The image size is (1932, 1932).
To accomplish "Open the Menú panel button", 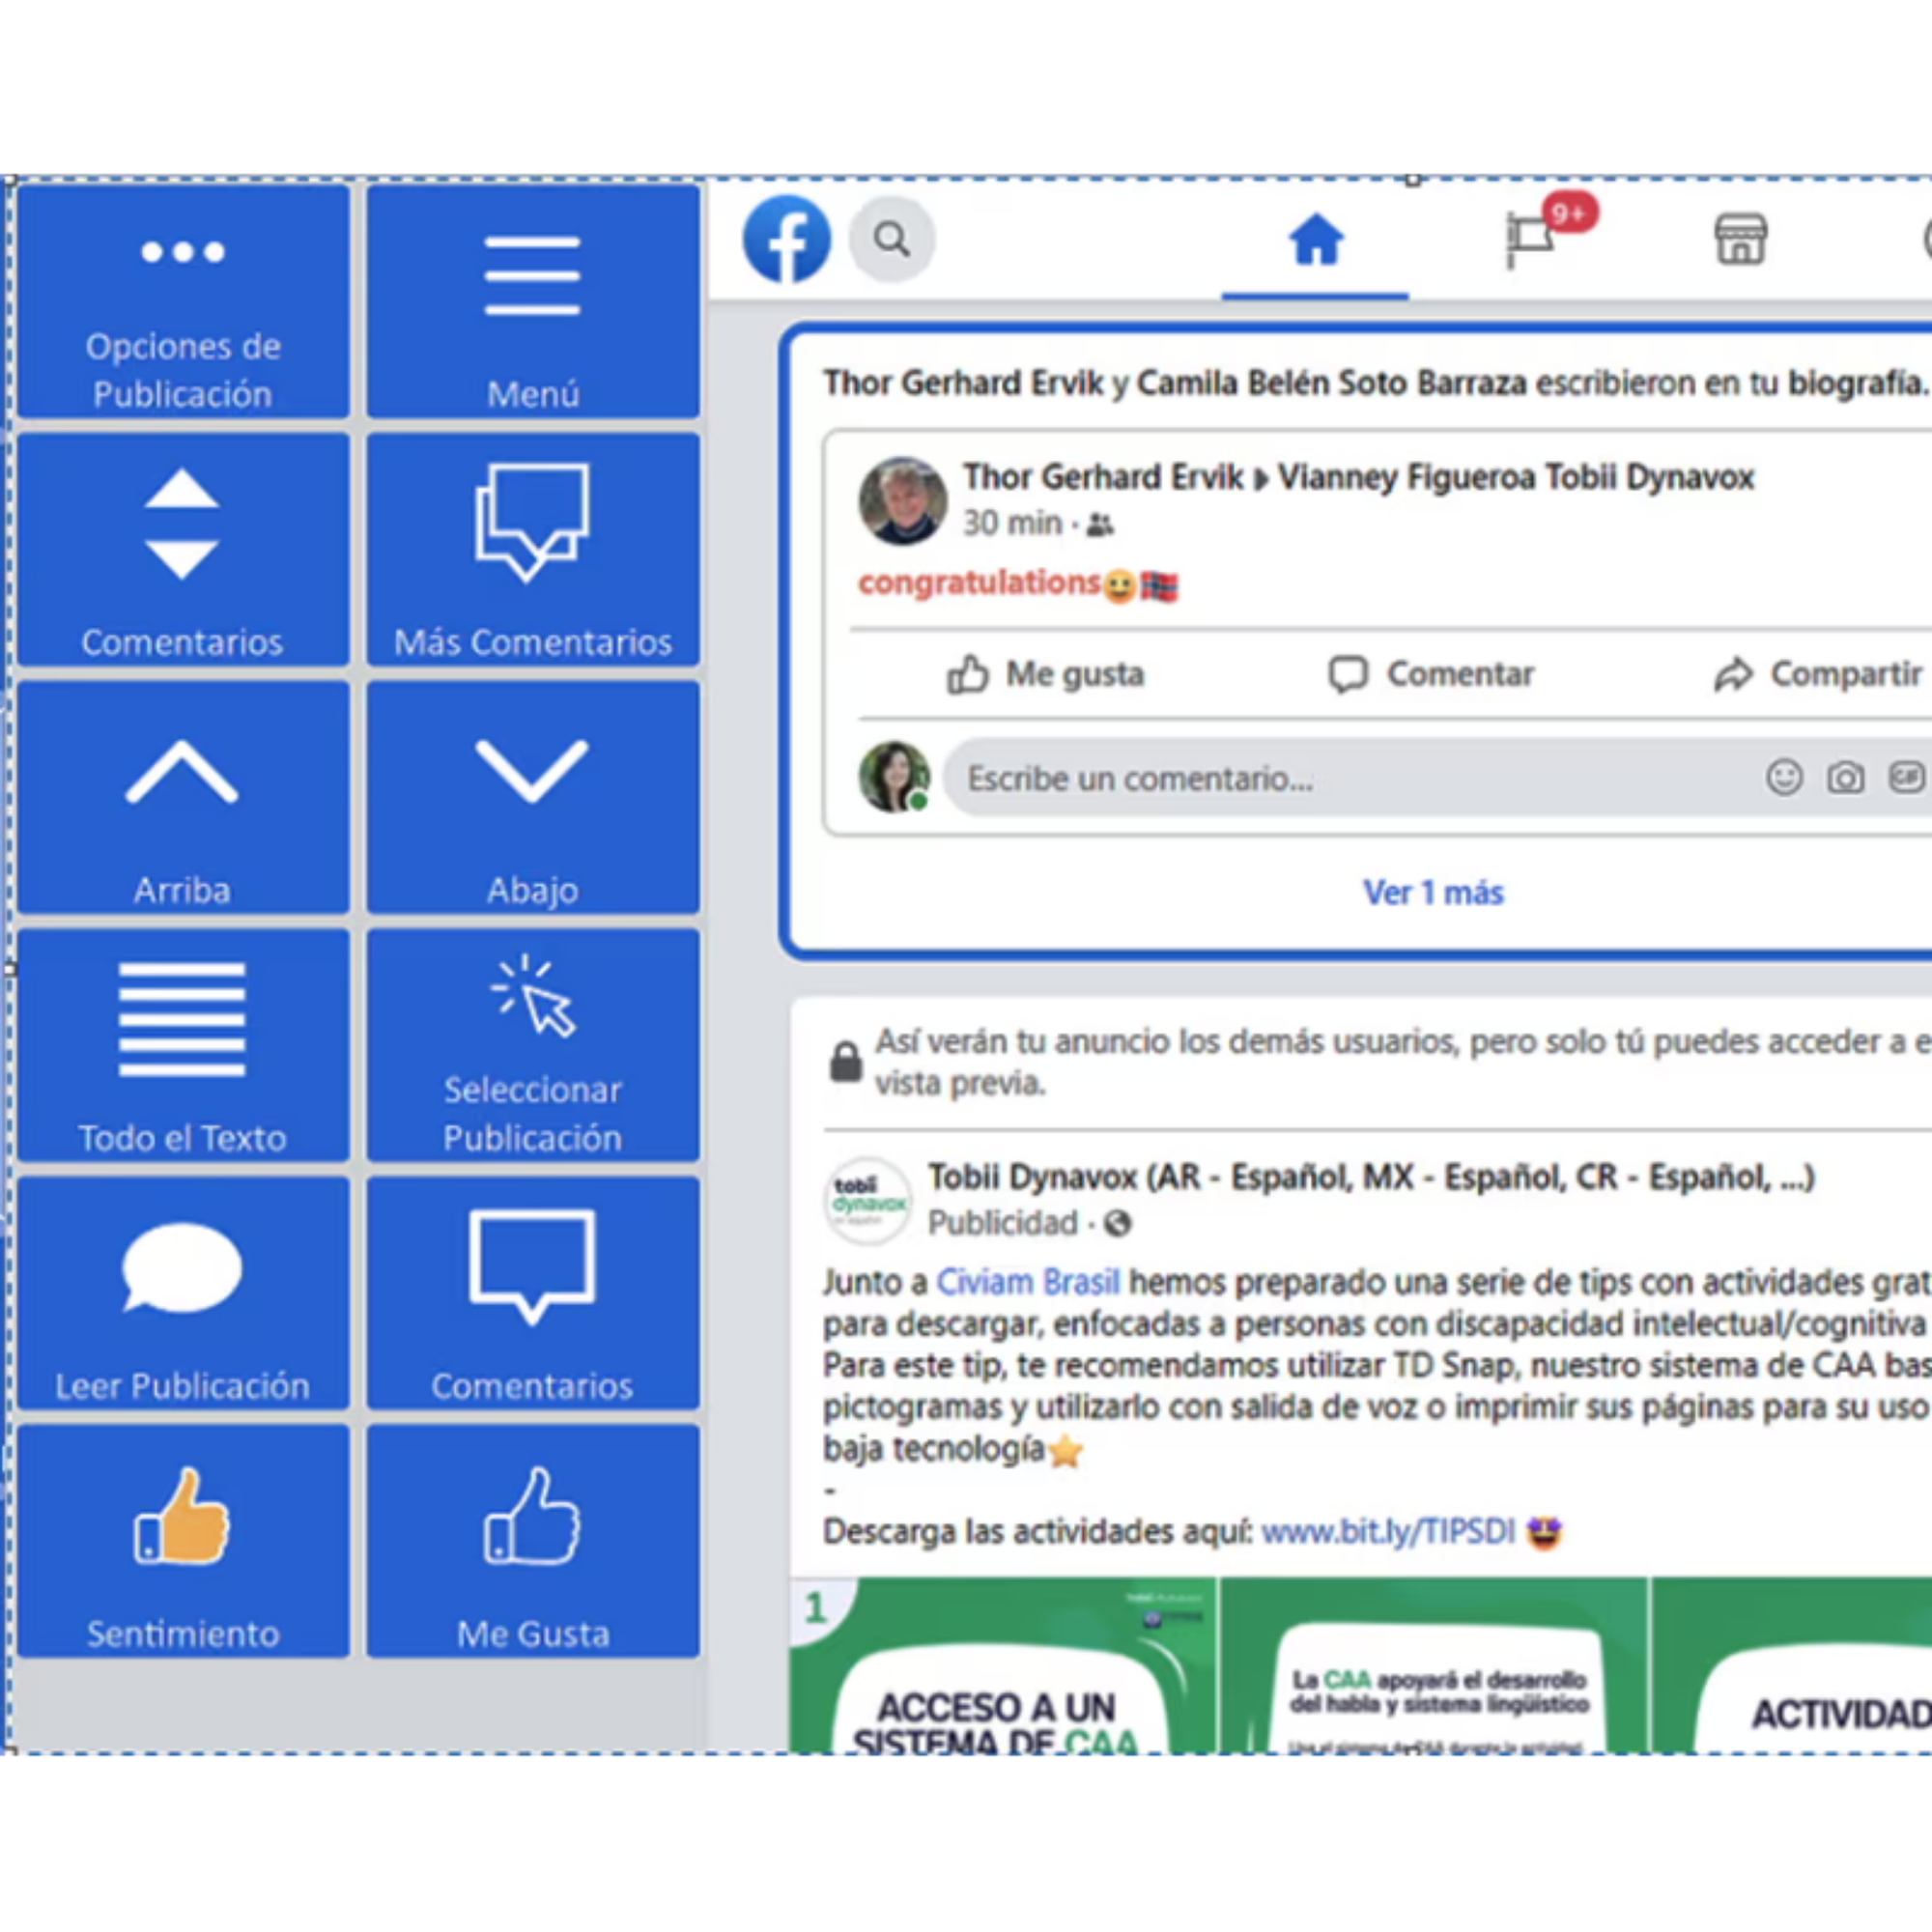I will tap(533, 300).
